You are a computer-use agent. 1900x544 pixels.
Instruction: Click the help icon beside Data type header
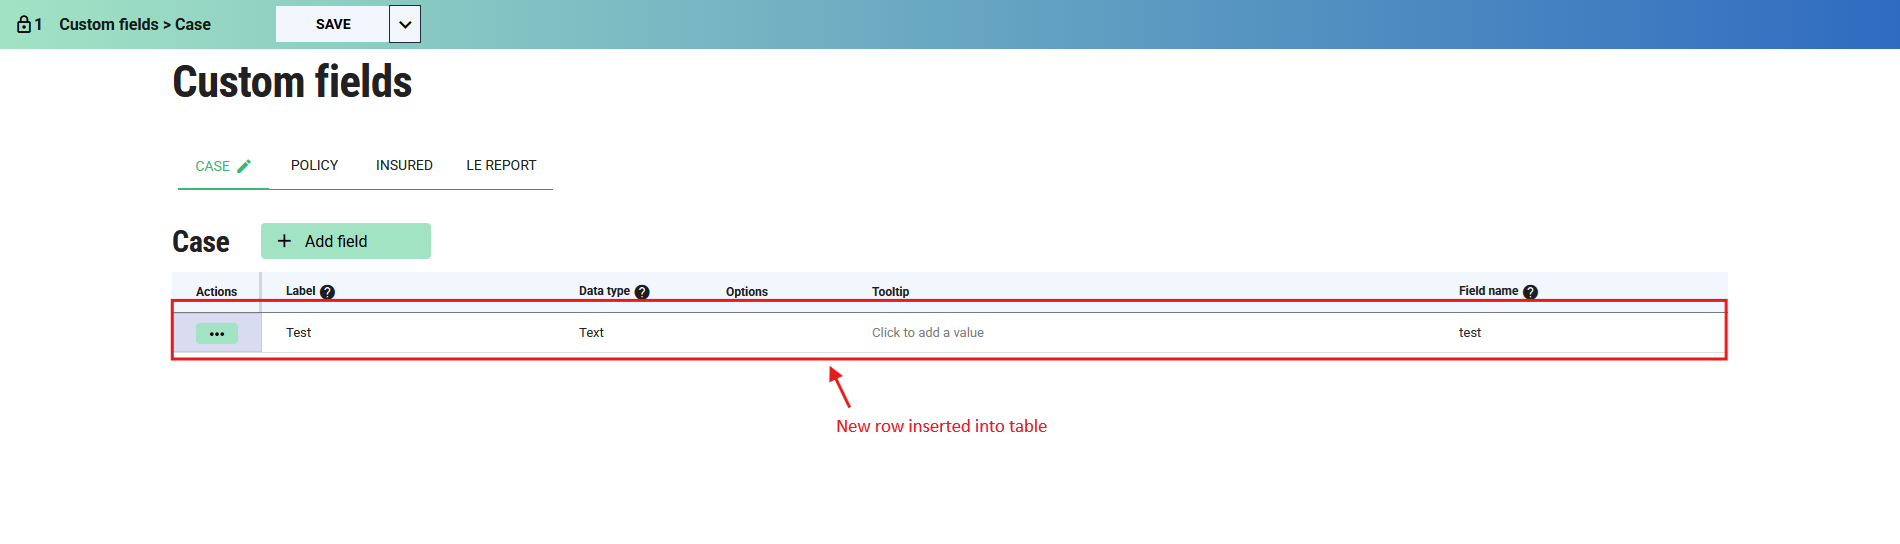point(642,292)
